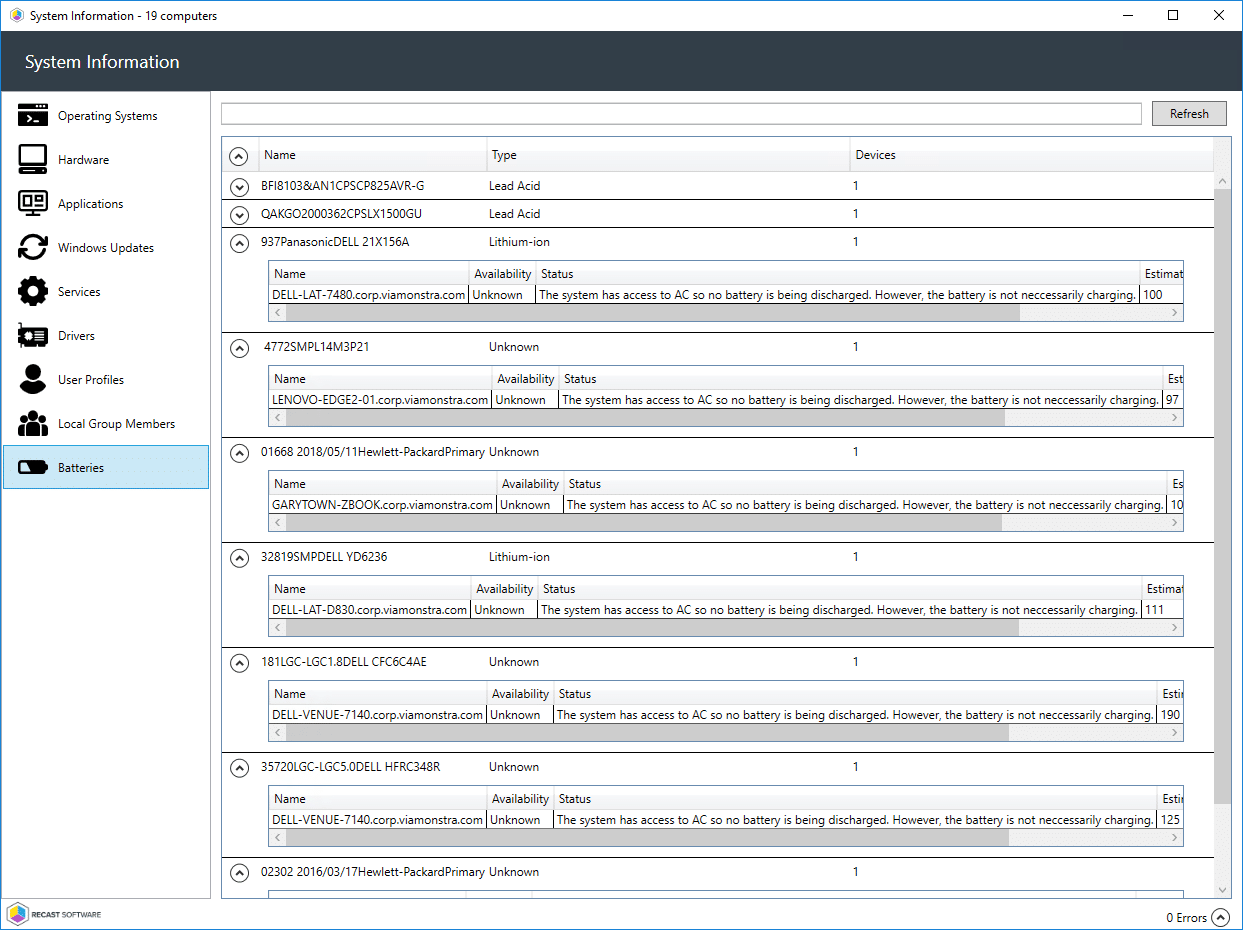This screenshot has width=1243, height=930.
Task: Click right scroll arrow of DELL-LAT-7480 table
Action: pos(1175,313)
